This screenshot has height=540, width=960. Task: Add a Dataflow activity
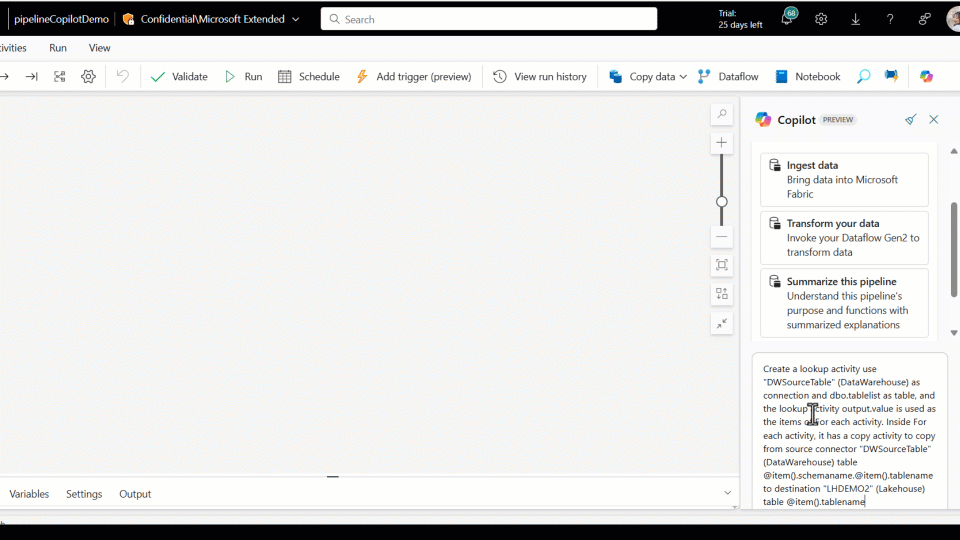729,77
